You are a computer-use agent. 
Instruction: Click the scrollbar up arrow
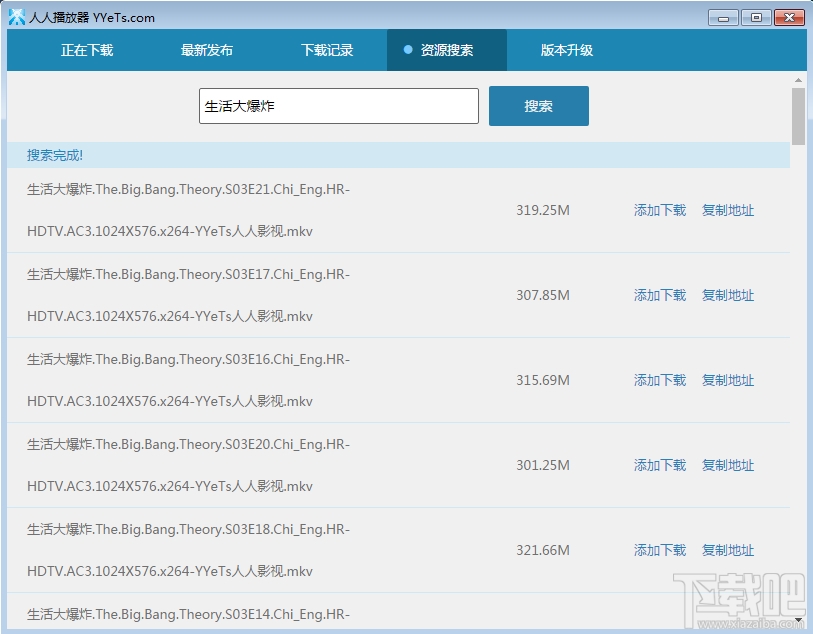[798, 80]
